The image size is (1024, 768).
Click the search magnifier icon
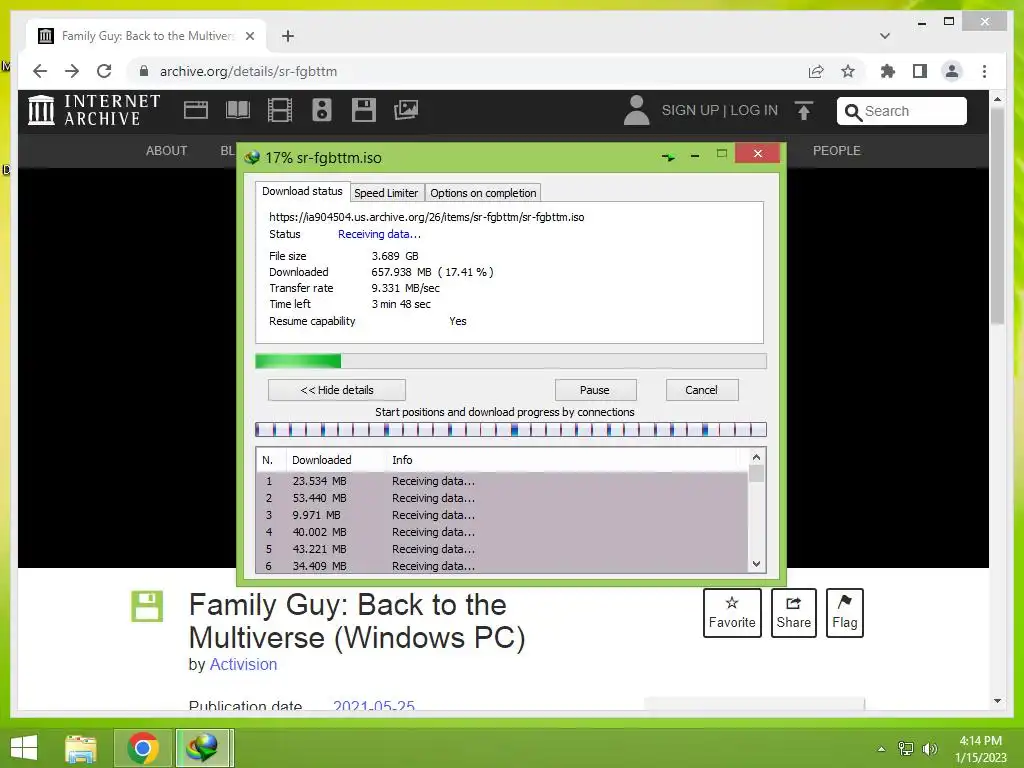click(x=852, y=112)
